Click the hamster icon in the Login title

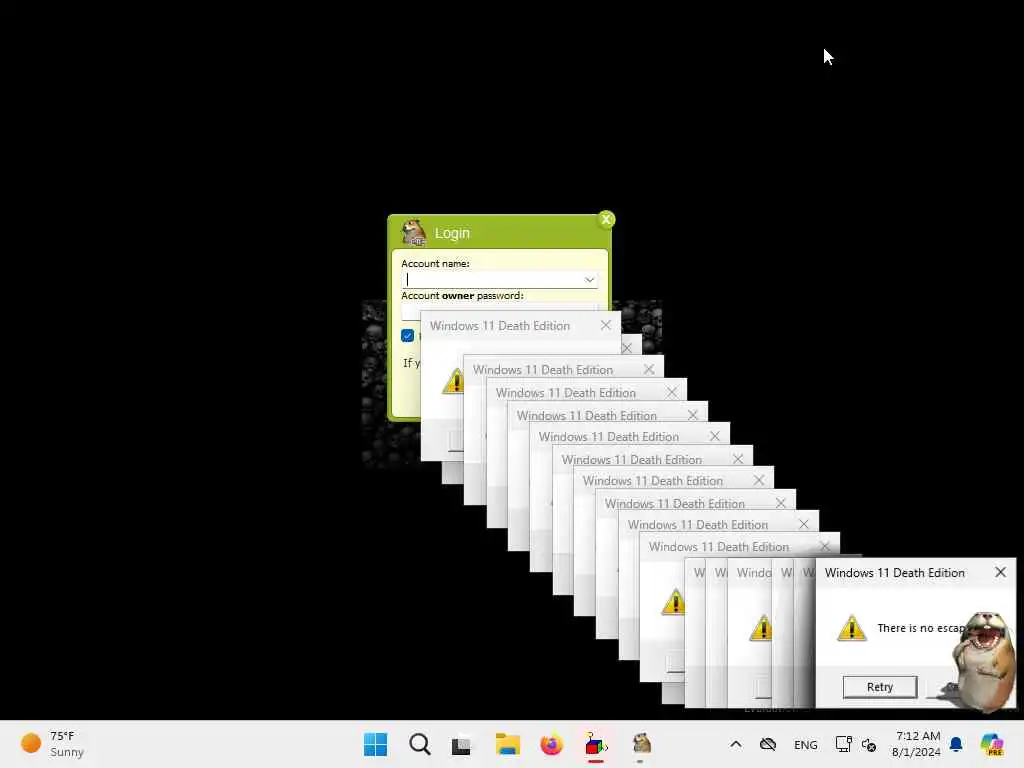pyautogui.click(x=413, y=232)
